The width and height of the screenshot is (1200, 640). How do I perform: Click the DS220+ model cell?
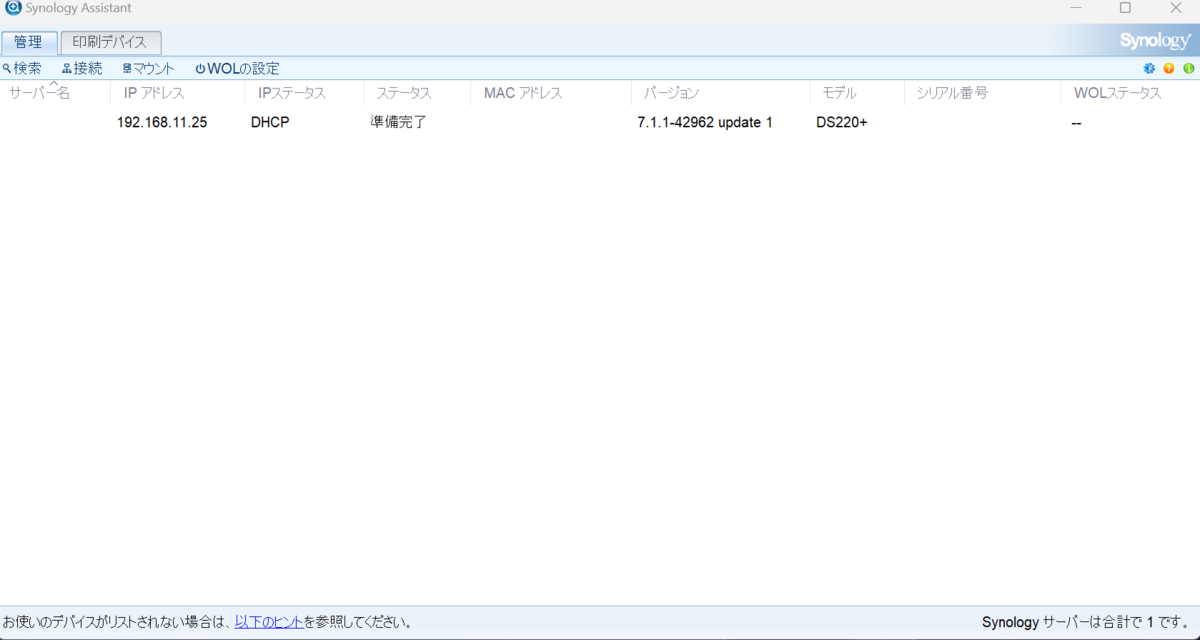(842, 123)
